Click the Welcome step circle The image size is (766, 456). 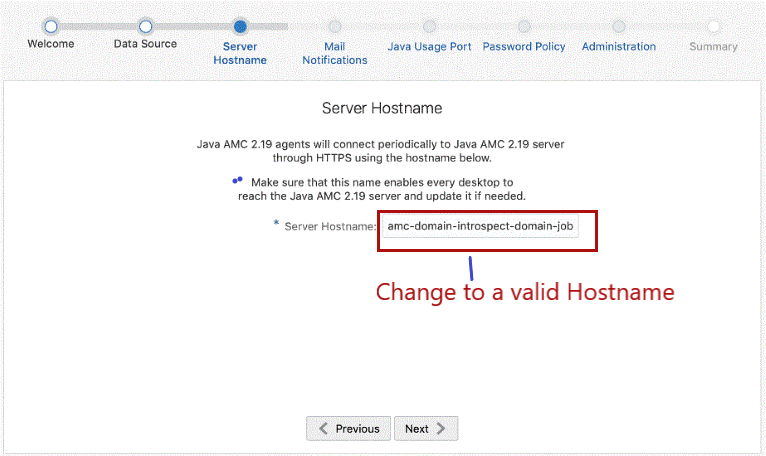coord(51,26)
